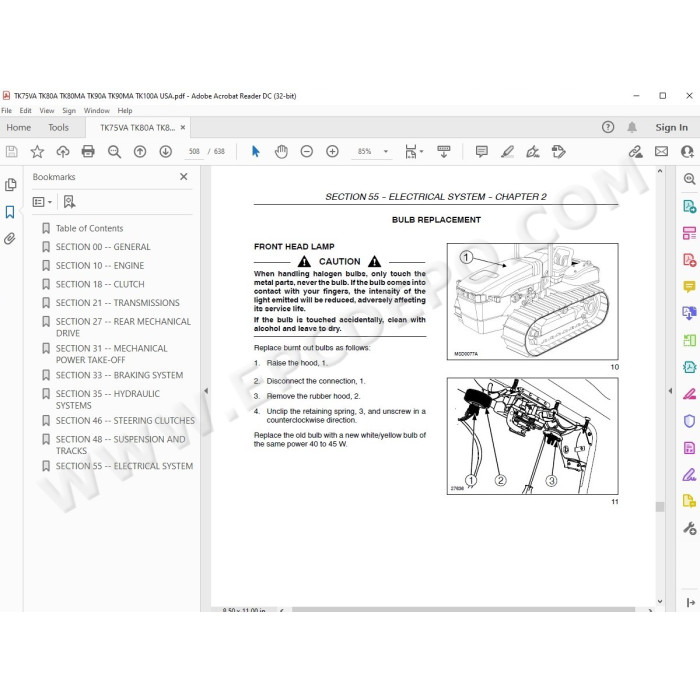Go to previous page arrow icon
Viewport: 700px width, 700px height.
[140, 152]
